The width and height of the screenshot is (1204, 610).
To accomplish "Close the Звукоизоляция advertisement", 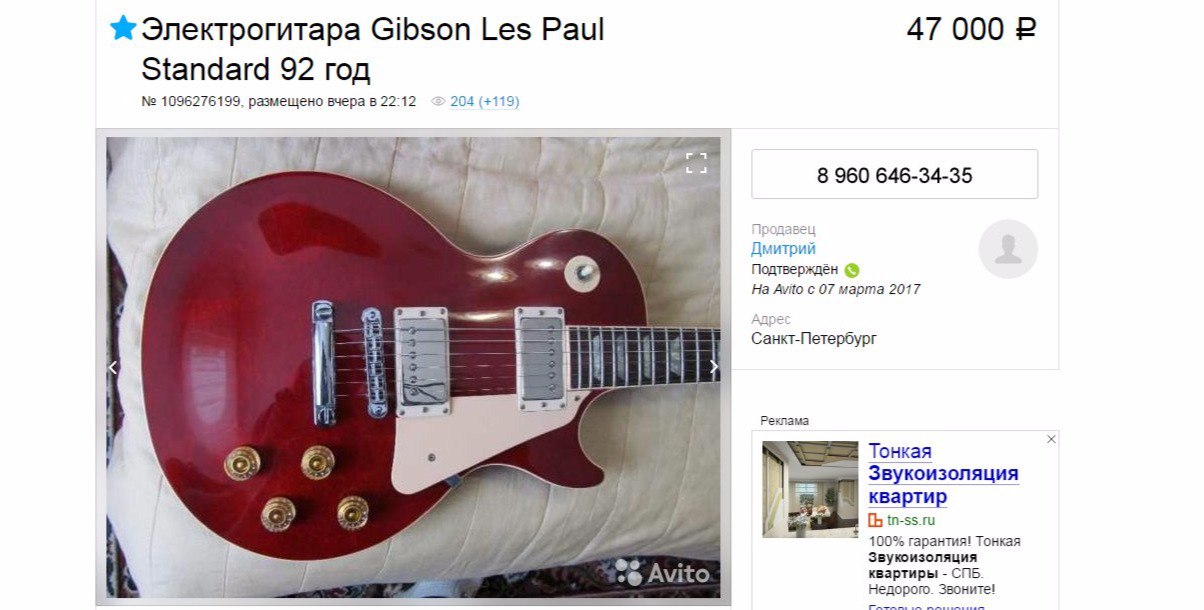I will tap(1051, 439).
